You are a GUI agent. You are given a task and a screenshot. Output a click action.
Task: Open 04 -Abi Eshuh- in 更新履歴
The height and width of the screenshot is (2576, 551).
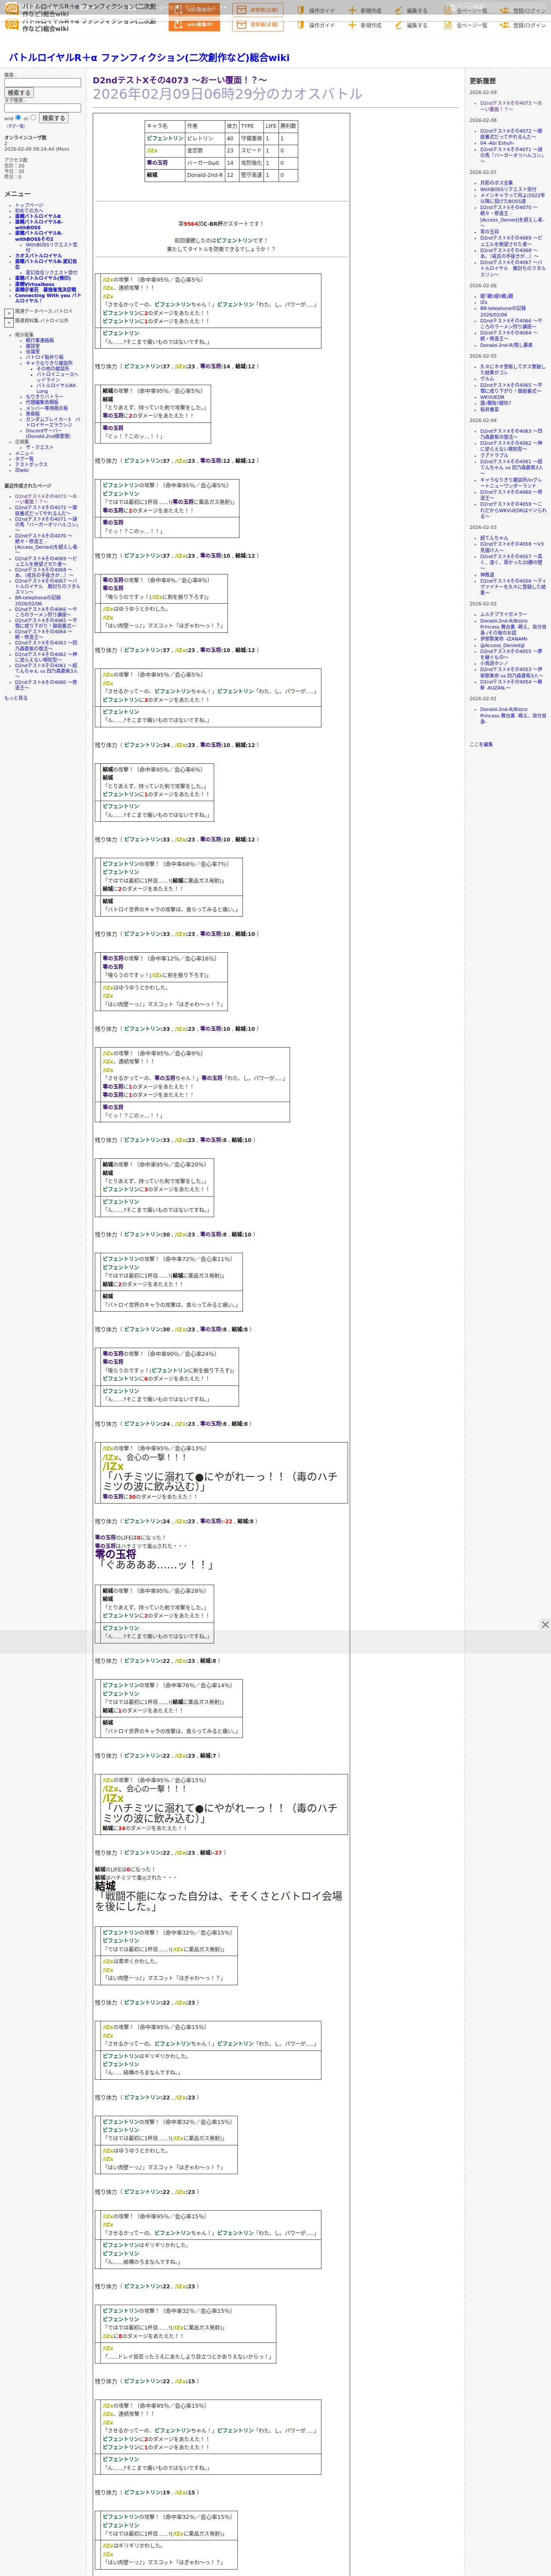(497, 143)
